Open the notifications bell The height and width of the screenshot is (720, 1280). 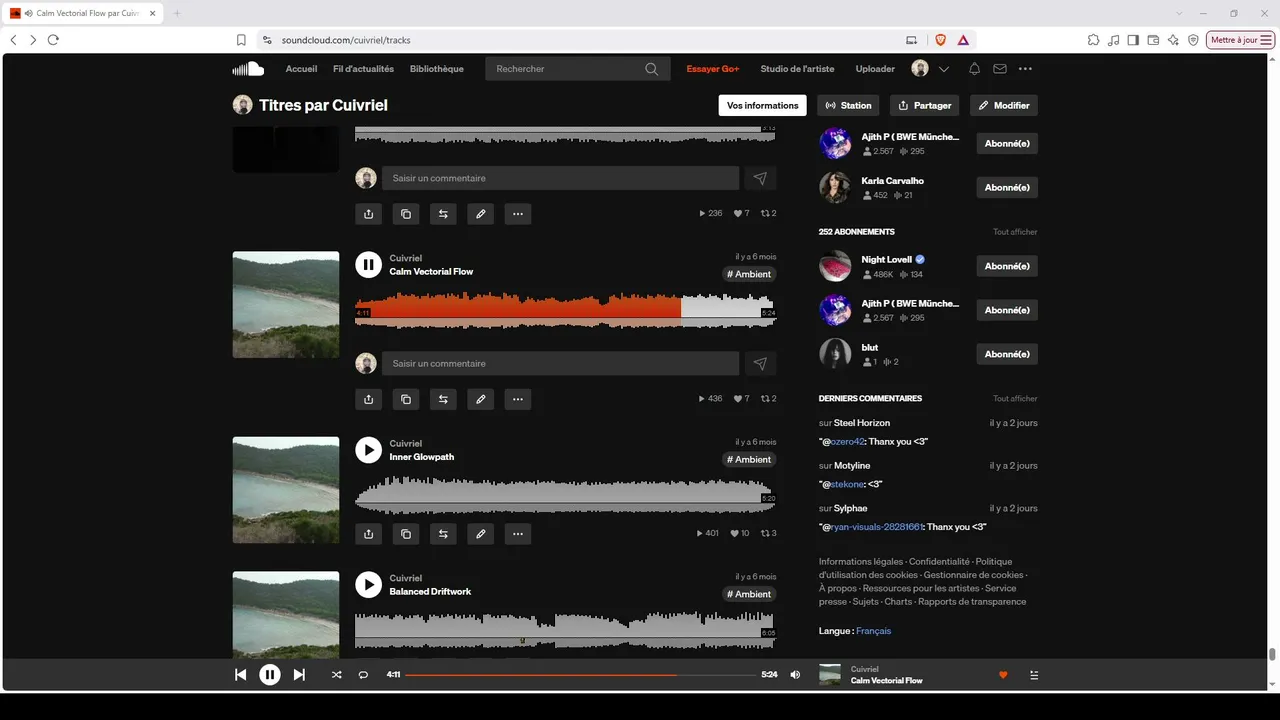coord(974,69)
